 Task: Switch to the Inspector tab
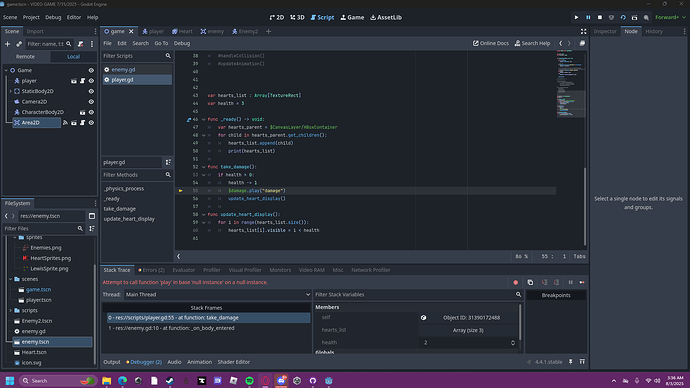[x=605, y=31]
